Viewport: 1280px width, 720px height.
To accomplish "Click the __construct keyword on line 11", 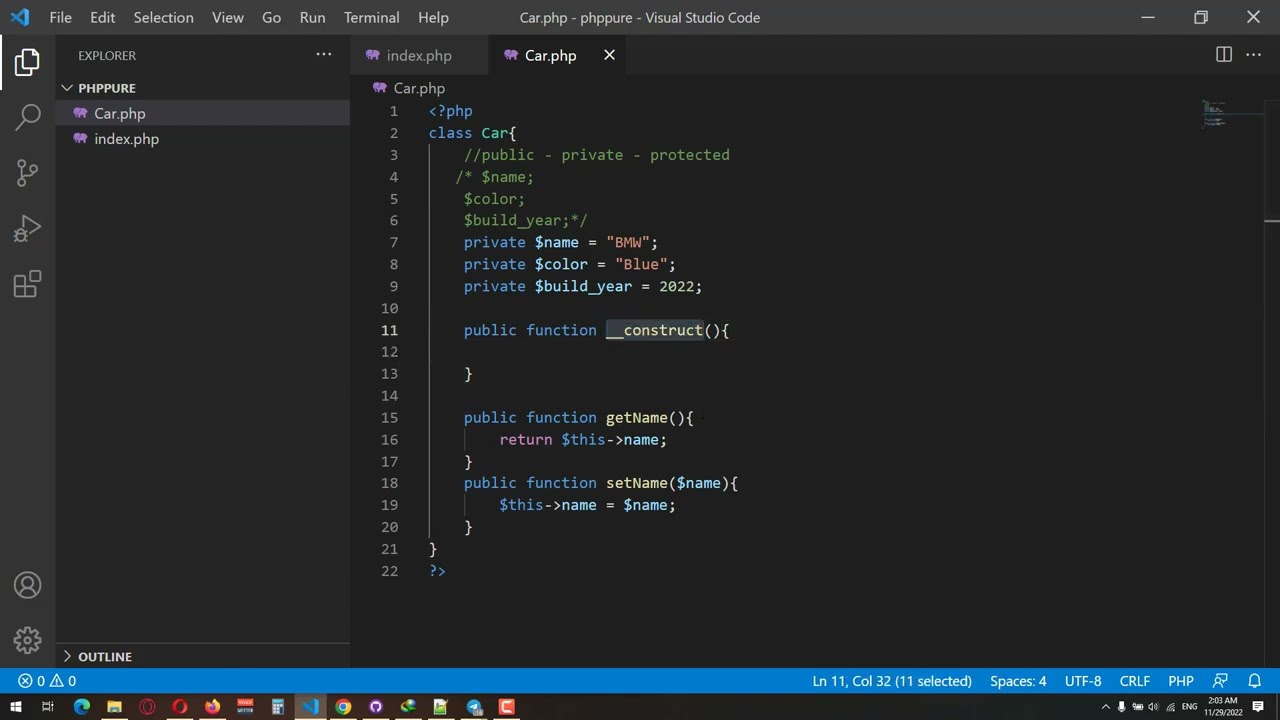I will click(x=654, y=330).
